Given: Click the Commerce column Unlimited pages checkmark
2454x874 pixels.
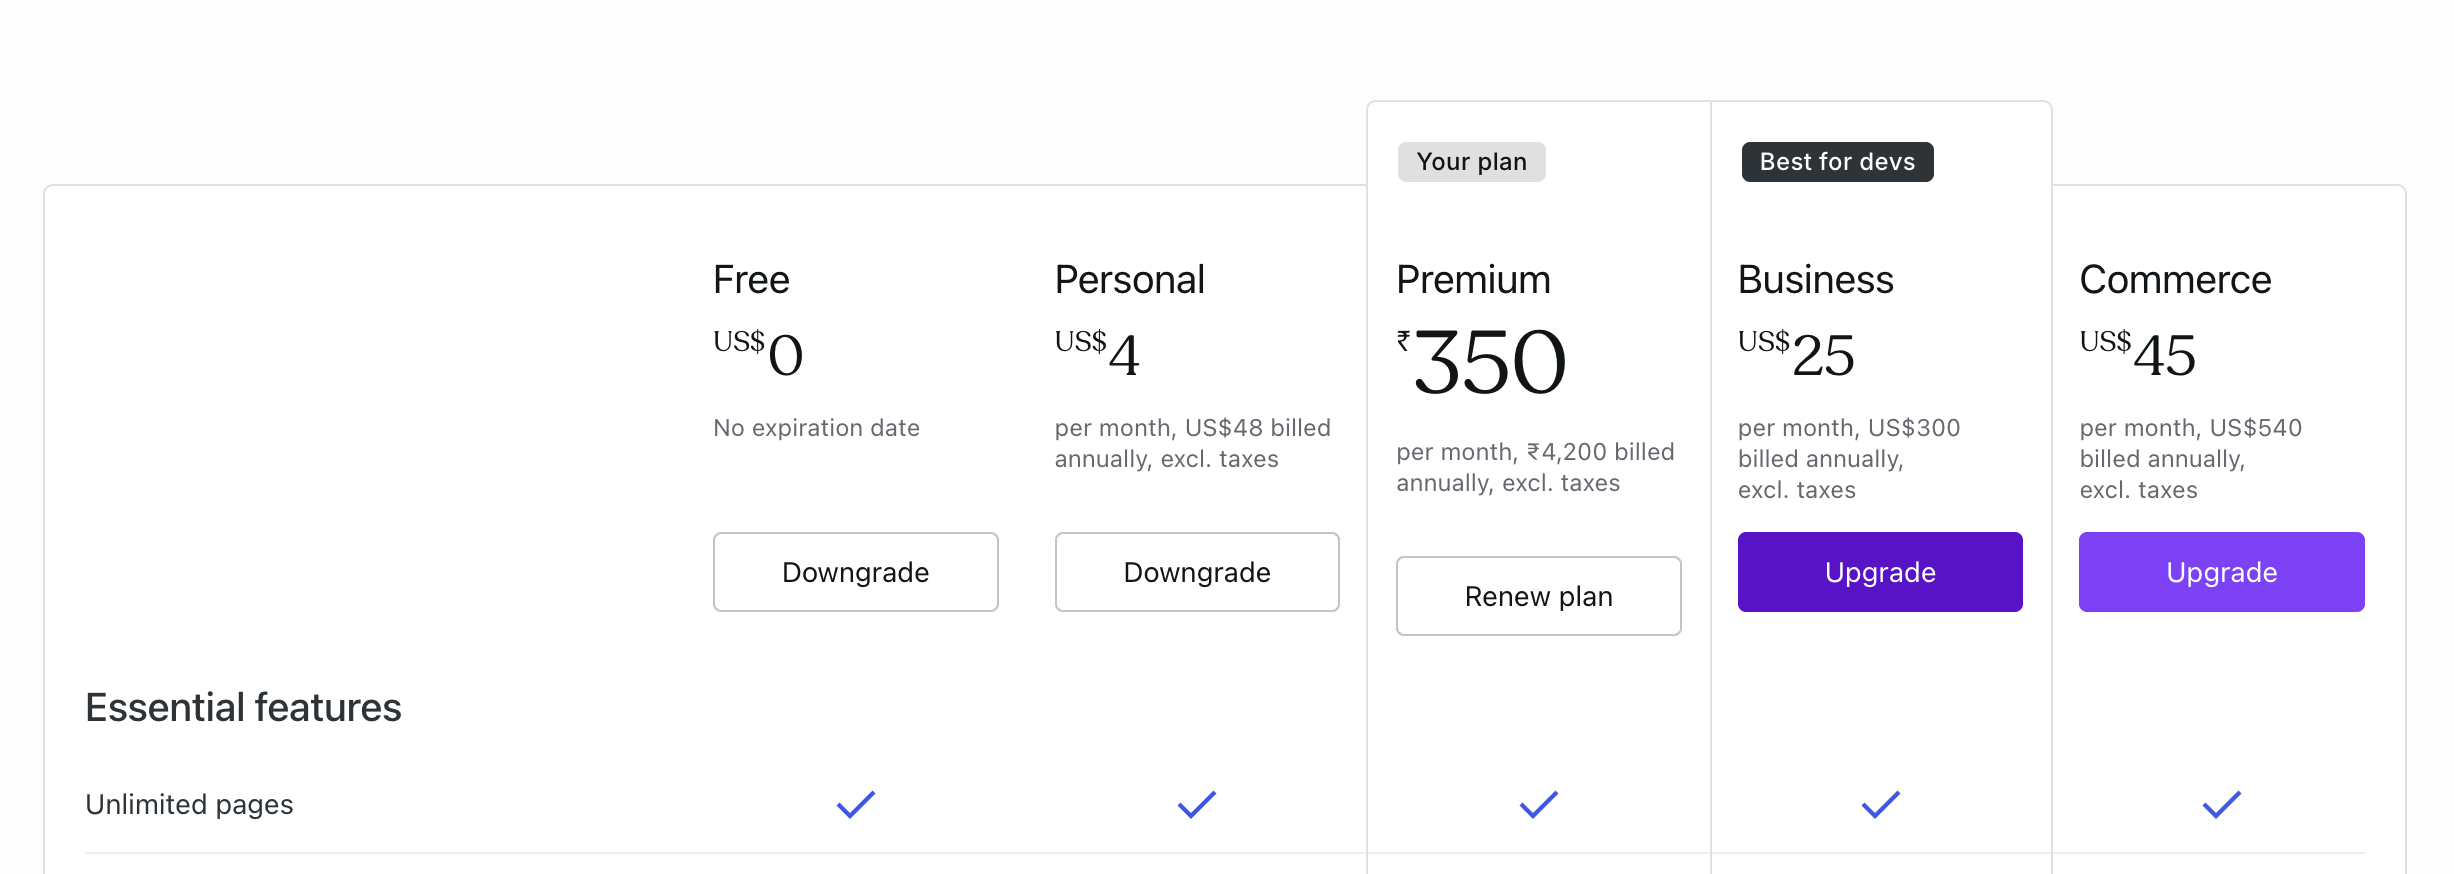Looking at the screenshot, I should pos(2222,804).
